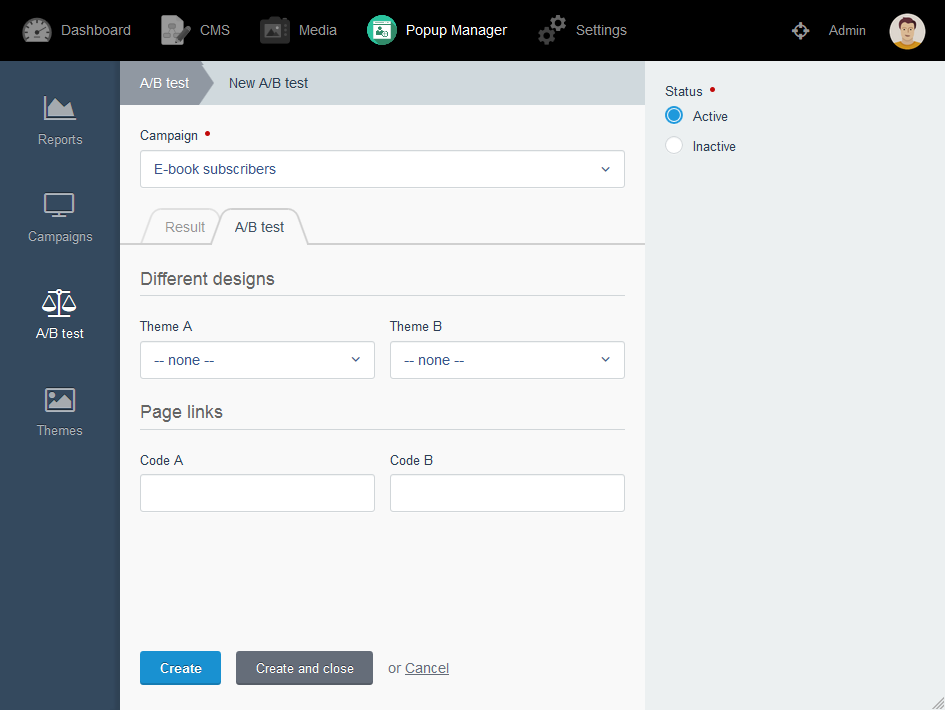Viewport: 945px width, 710px height.
Task: Click the Admin label in top bar
Action: [x=847, y=30]
